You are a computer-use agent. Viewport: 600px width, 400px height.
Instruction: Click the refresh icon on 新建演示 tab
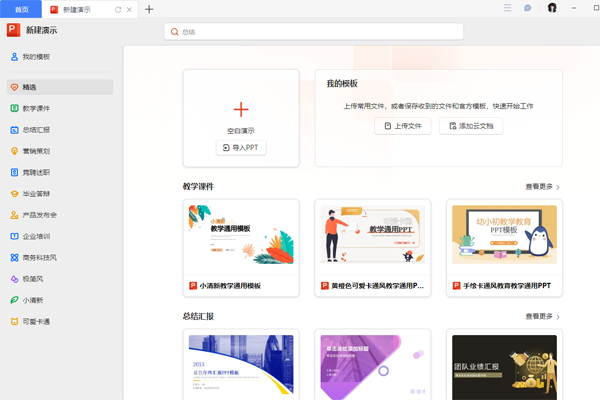tap(118, 9)
